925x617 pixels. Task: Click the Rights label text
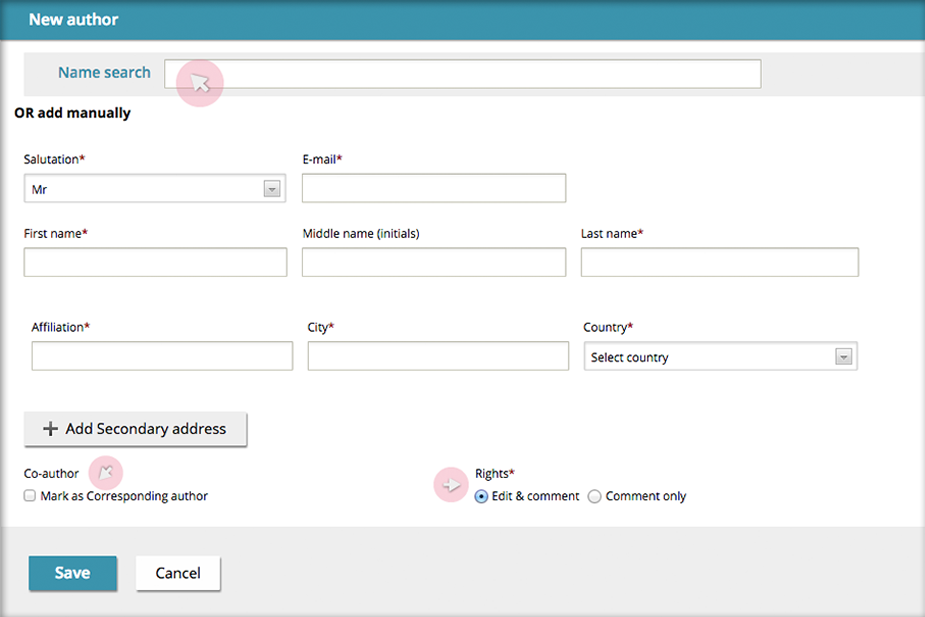[x=494, y=473]
